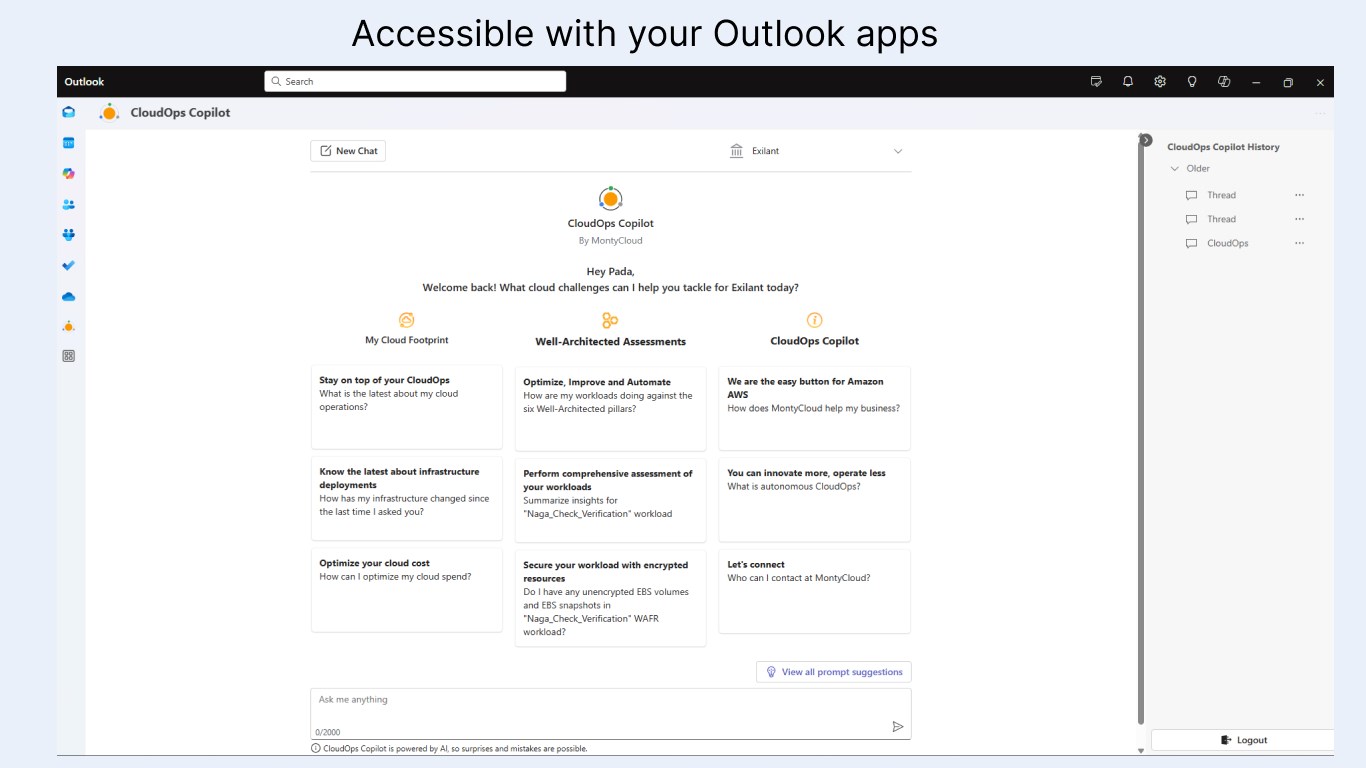Image resolution: width=1366 pixels, height=768 pixels.
Task: Select CloudOps Copilot orange sidebar icon
Action: (x=68, y=326)
